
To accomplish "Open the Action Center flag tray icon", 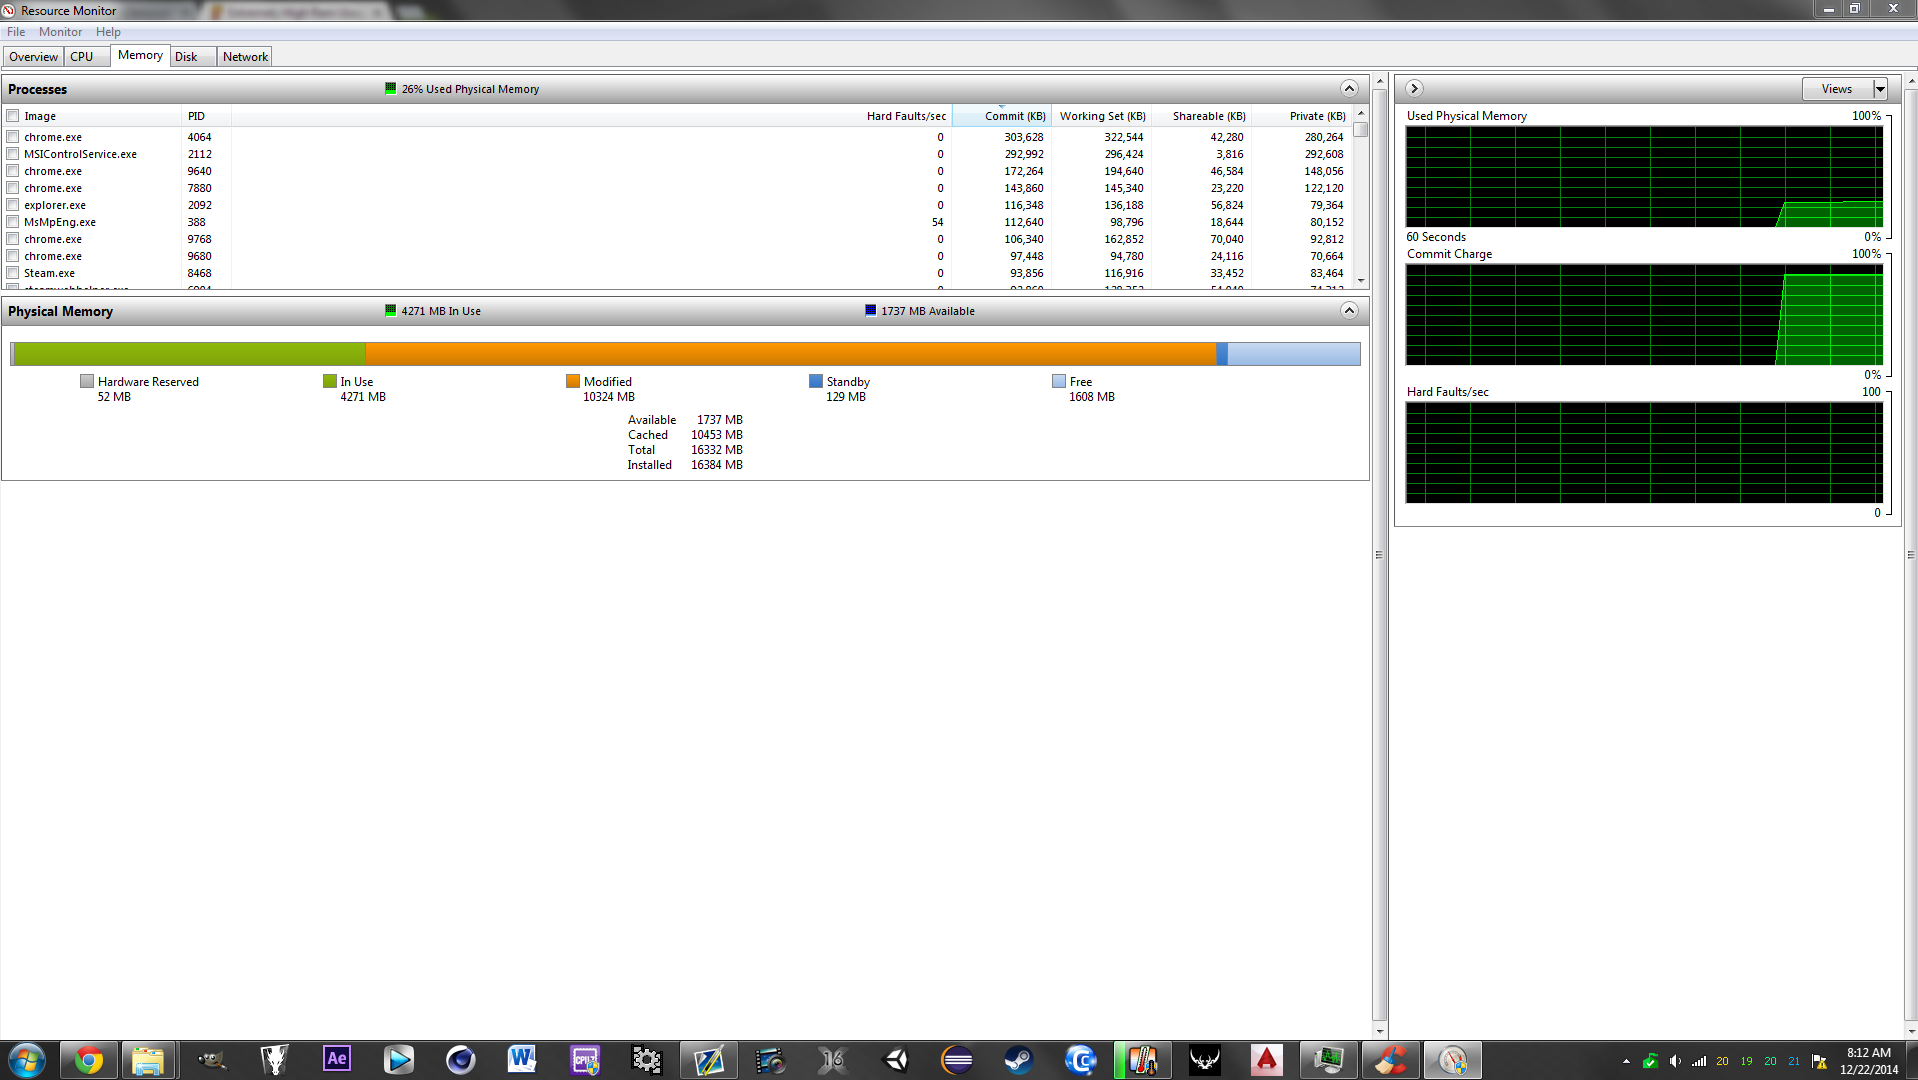I will [x=1819, y=1061].
